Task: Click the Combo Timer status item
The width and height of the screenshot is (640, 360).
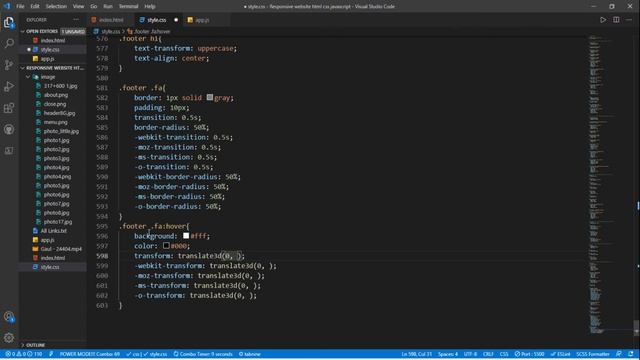Action: click(203, 354)
